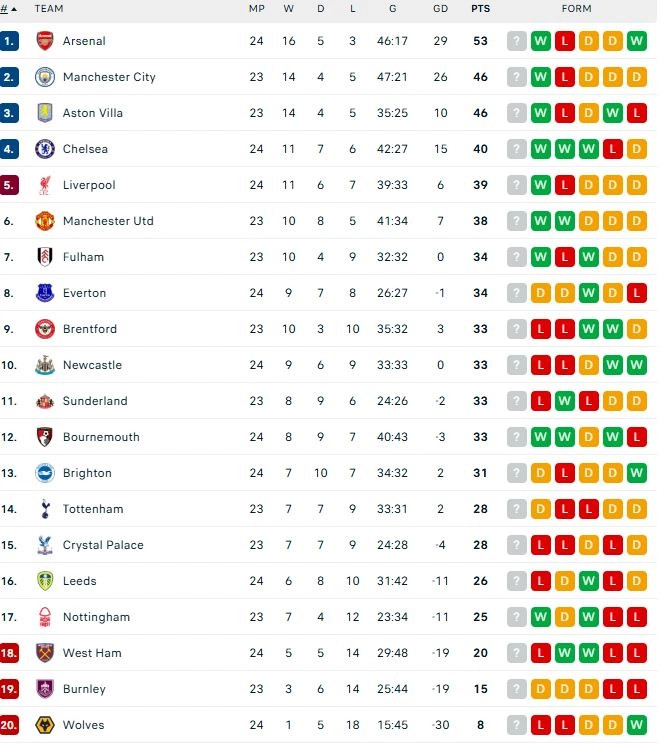Click Brighton's most recent win form badge
Image resolution: width=665 pixels, height=745 pixels.
637,473
